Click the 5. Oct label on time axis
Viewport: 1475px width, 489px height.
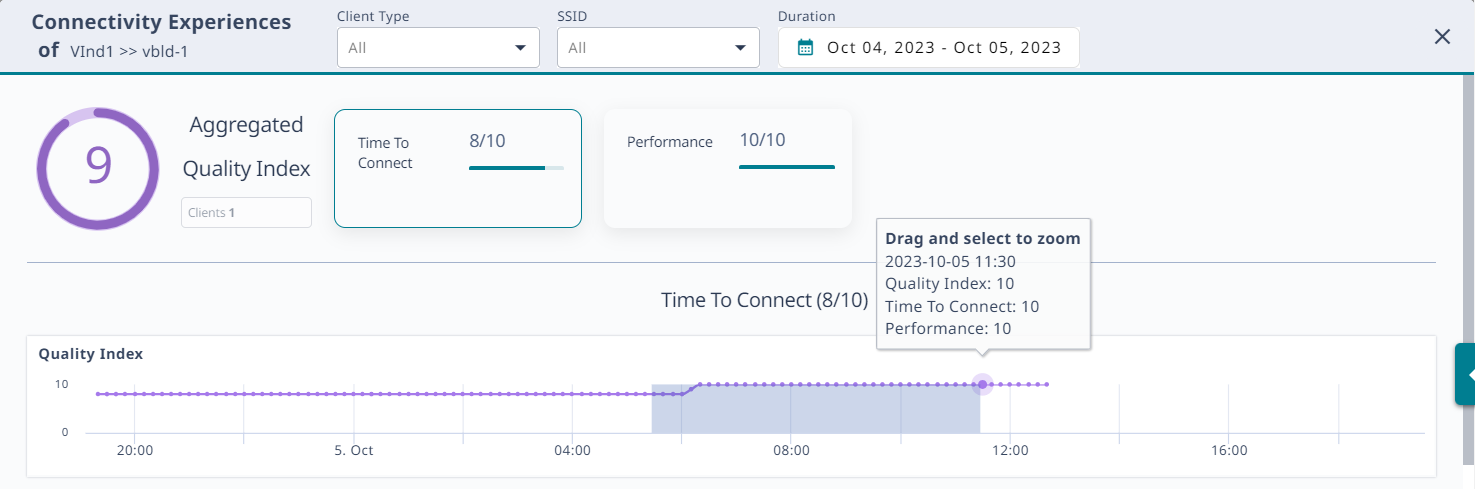click(x=353, y=451)
